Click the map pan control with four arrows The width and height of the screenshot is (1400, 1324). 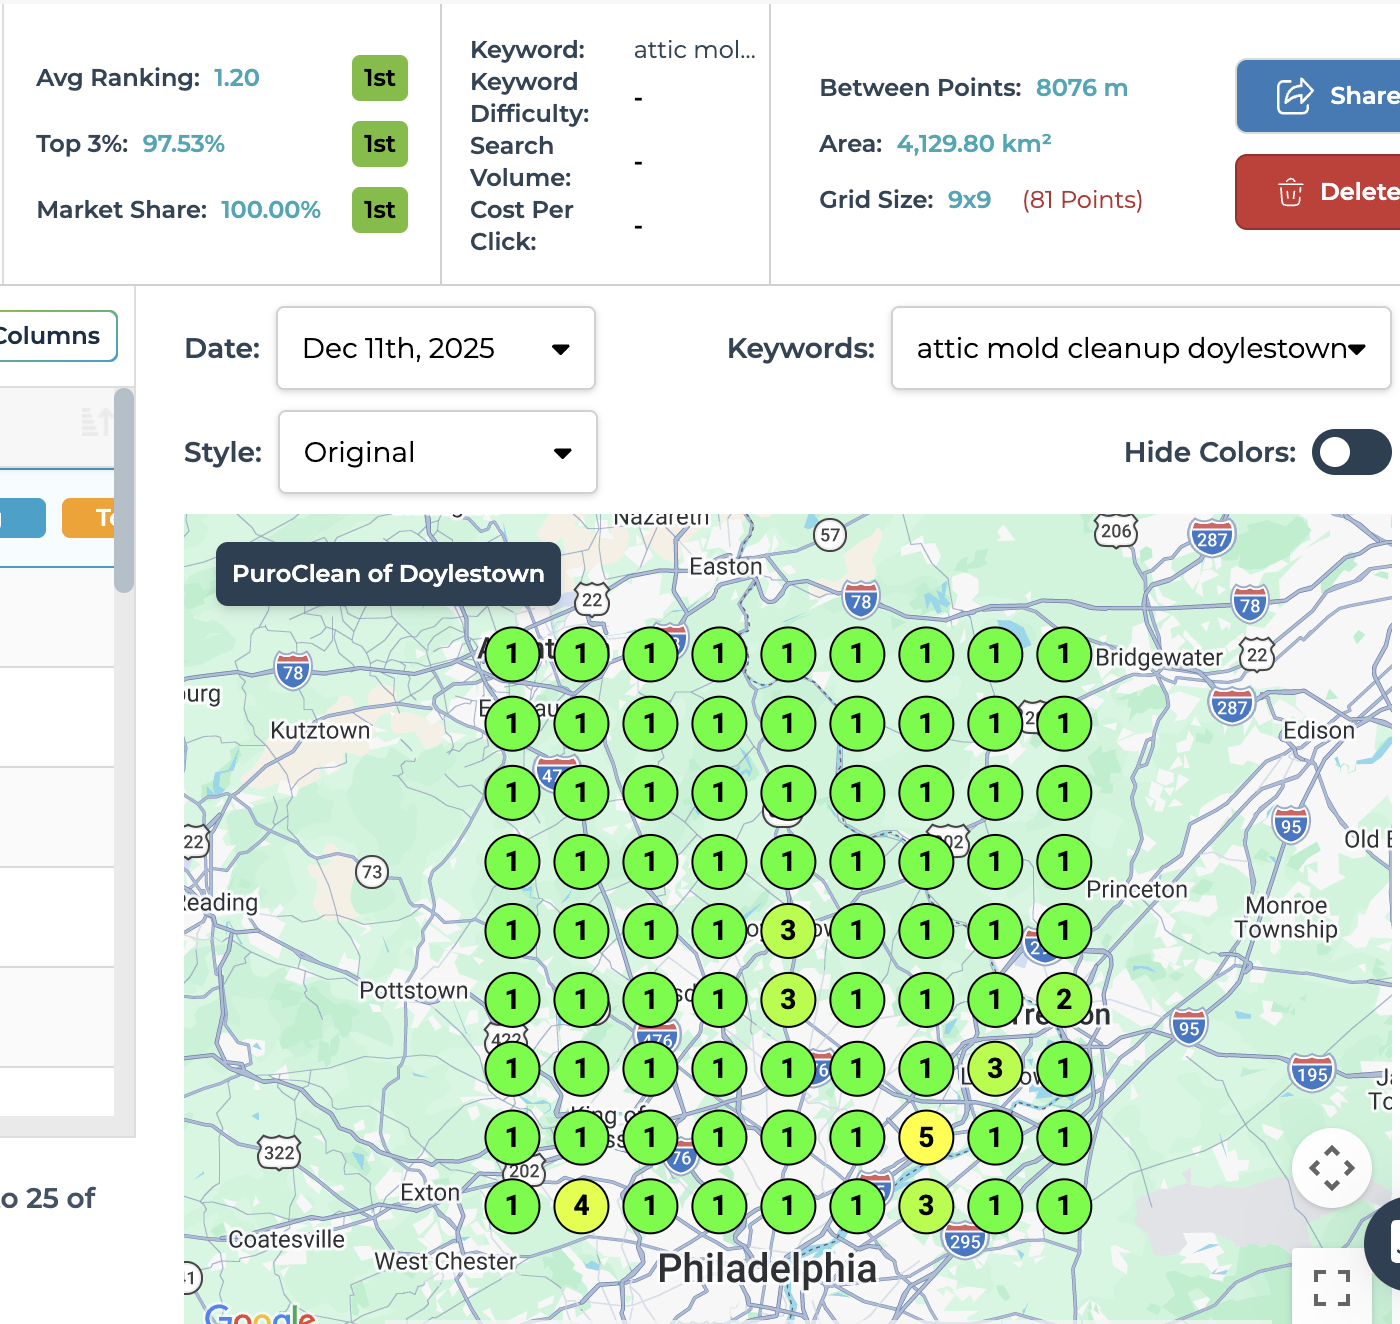[1334, 1168]
